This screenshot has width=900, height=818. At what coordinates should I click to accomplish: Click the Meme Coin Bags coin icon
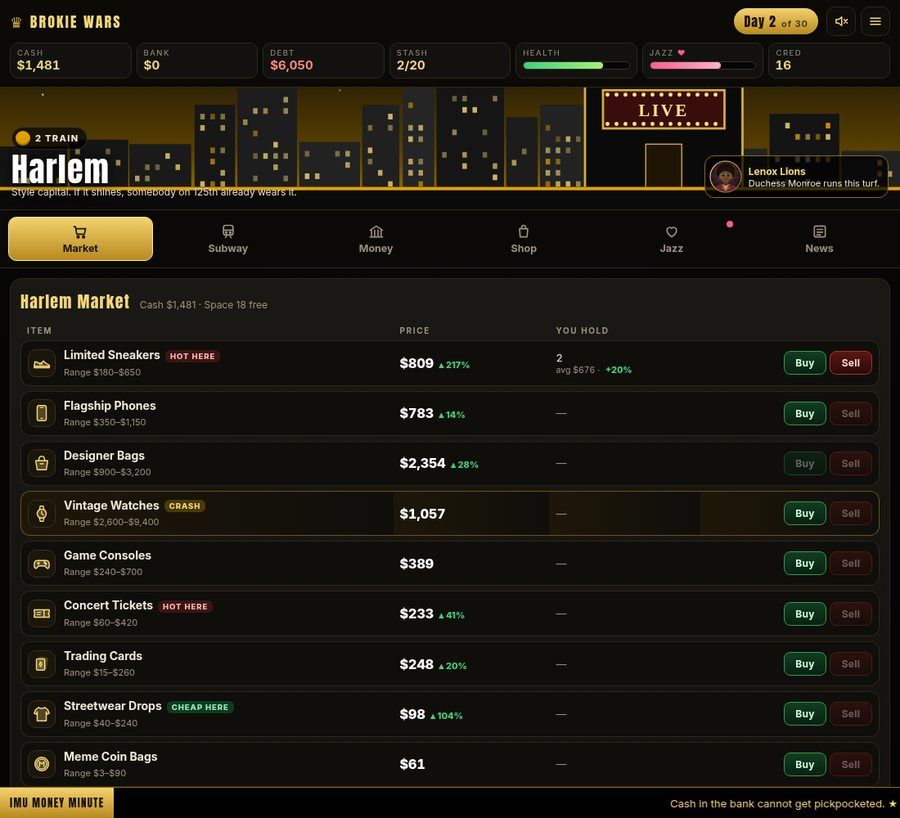coord(42,764)
